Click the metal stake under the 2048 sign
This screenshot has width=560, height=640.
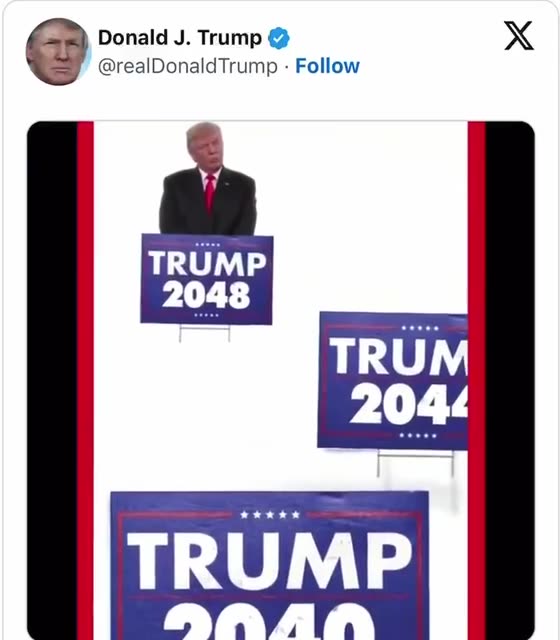[x=205, y=333]
